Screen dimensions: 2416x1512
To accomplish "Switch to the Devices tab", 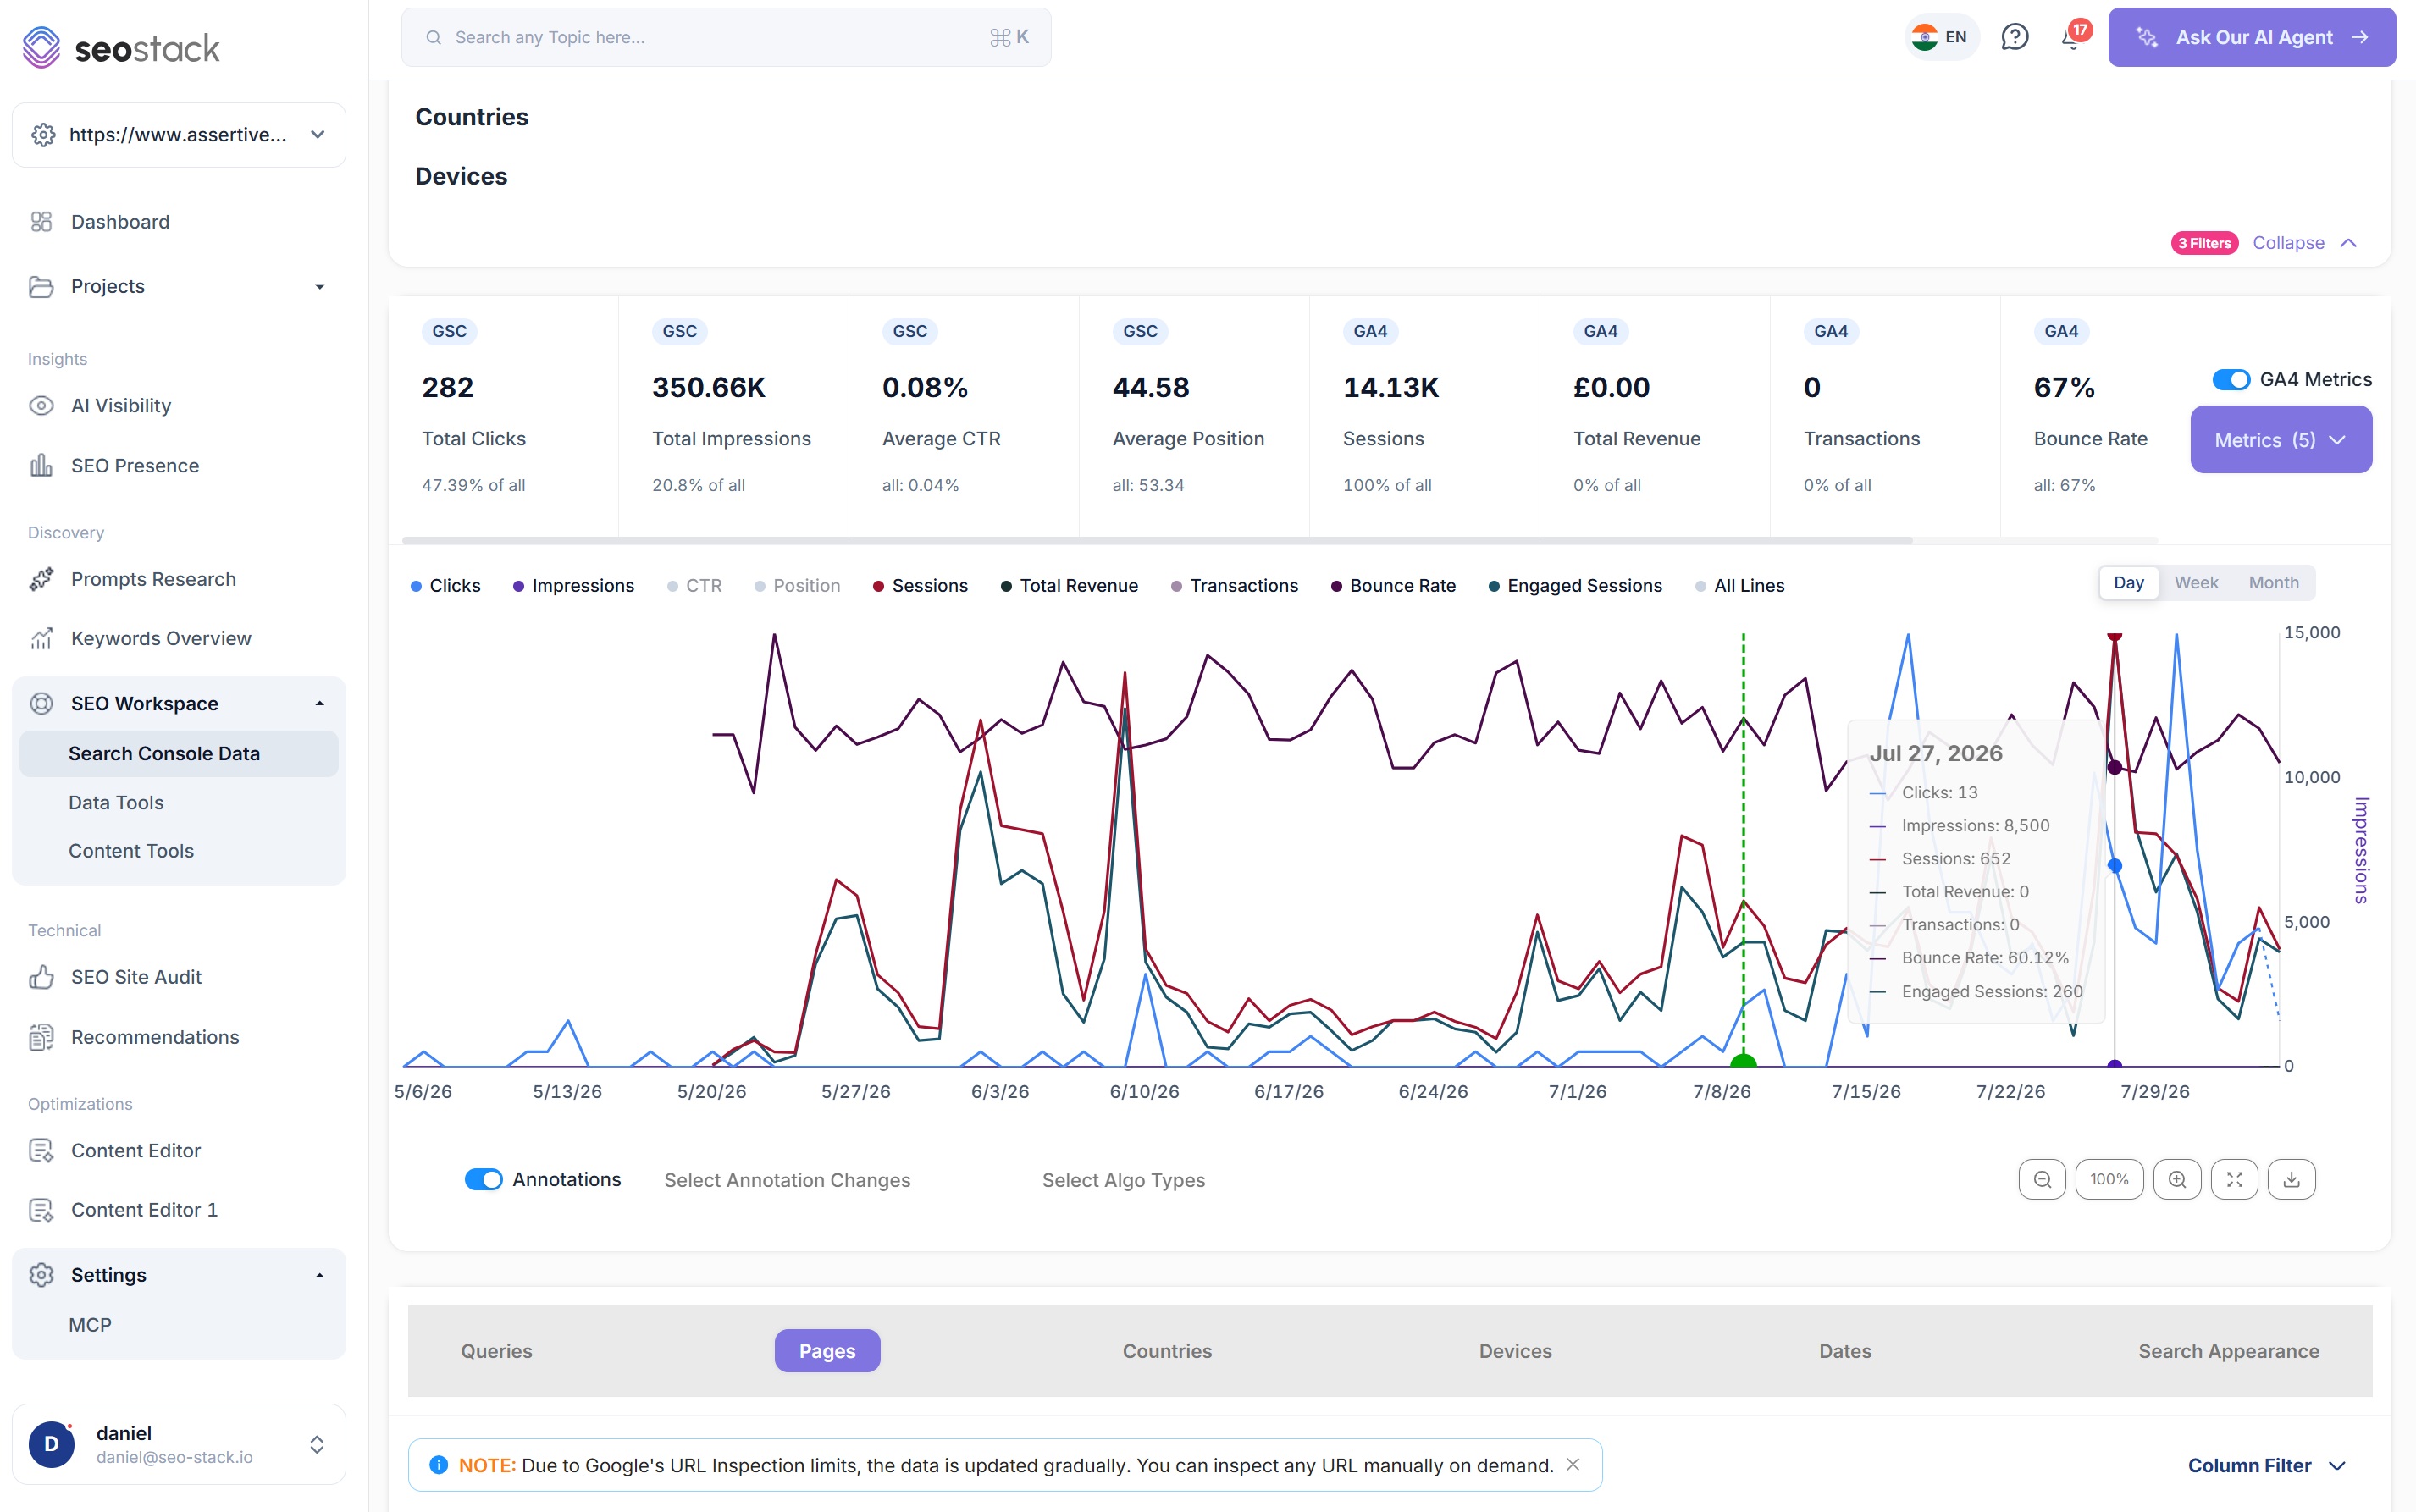I will 1515,1352.
